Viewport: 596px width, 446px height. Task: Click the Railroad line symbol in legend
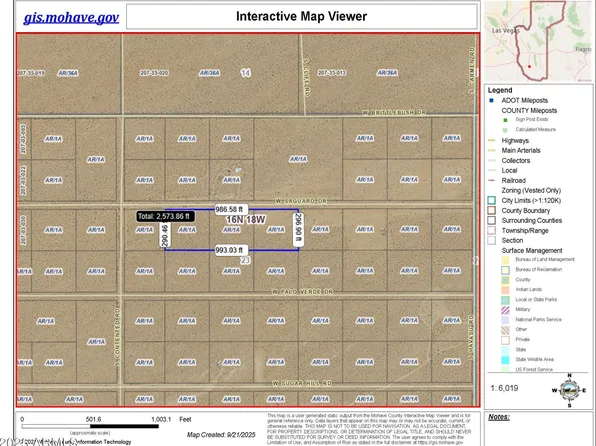(491, 181)
